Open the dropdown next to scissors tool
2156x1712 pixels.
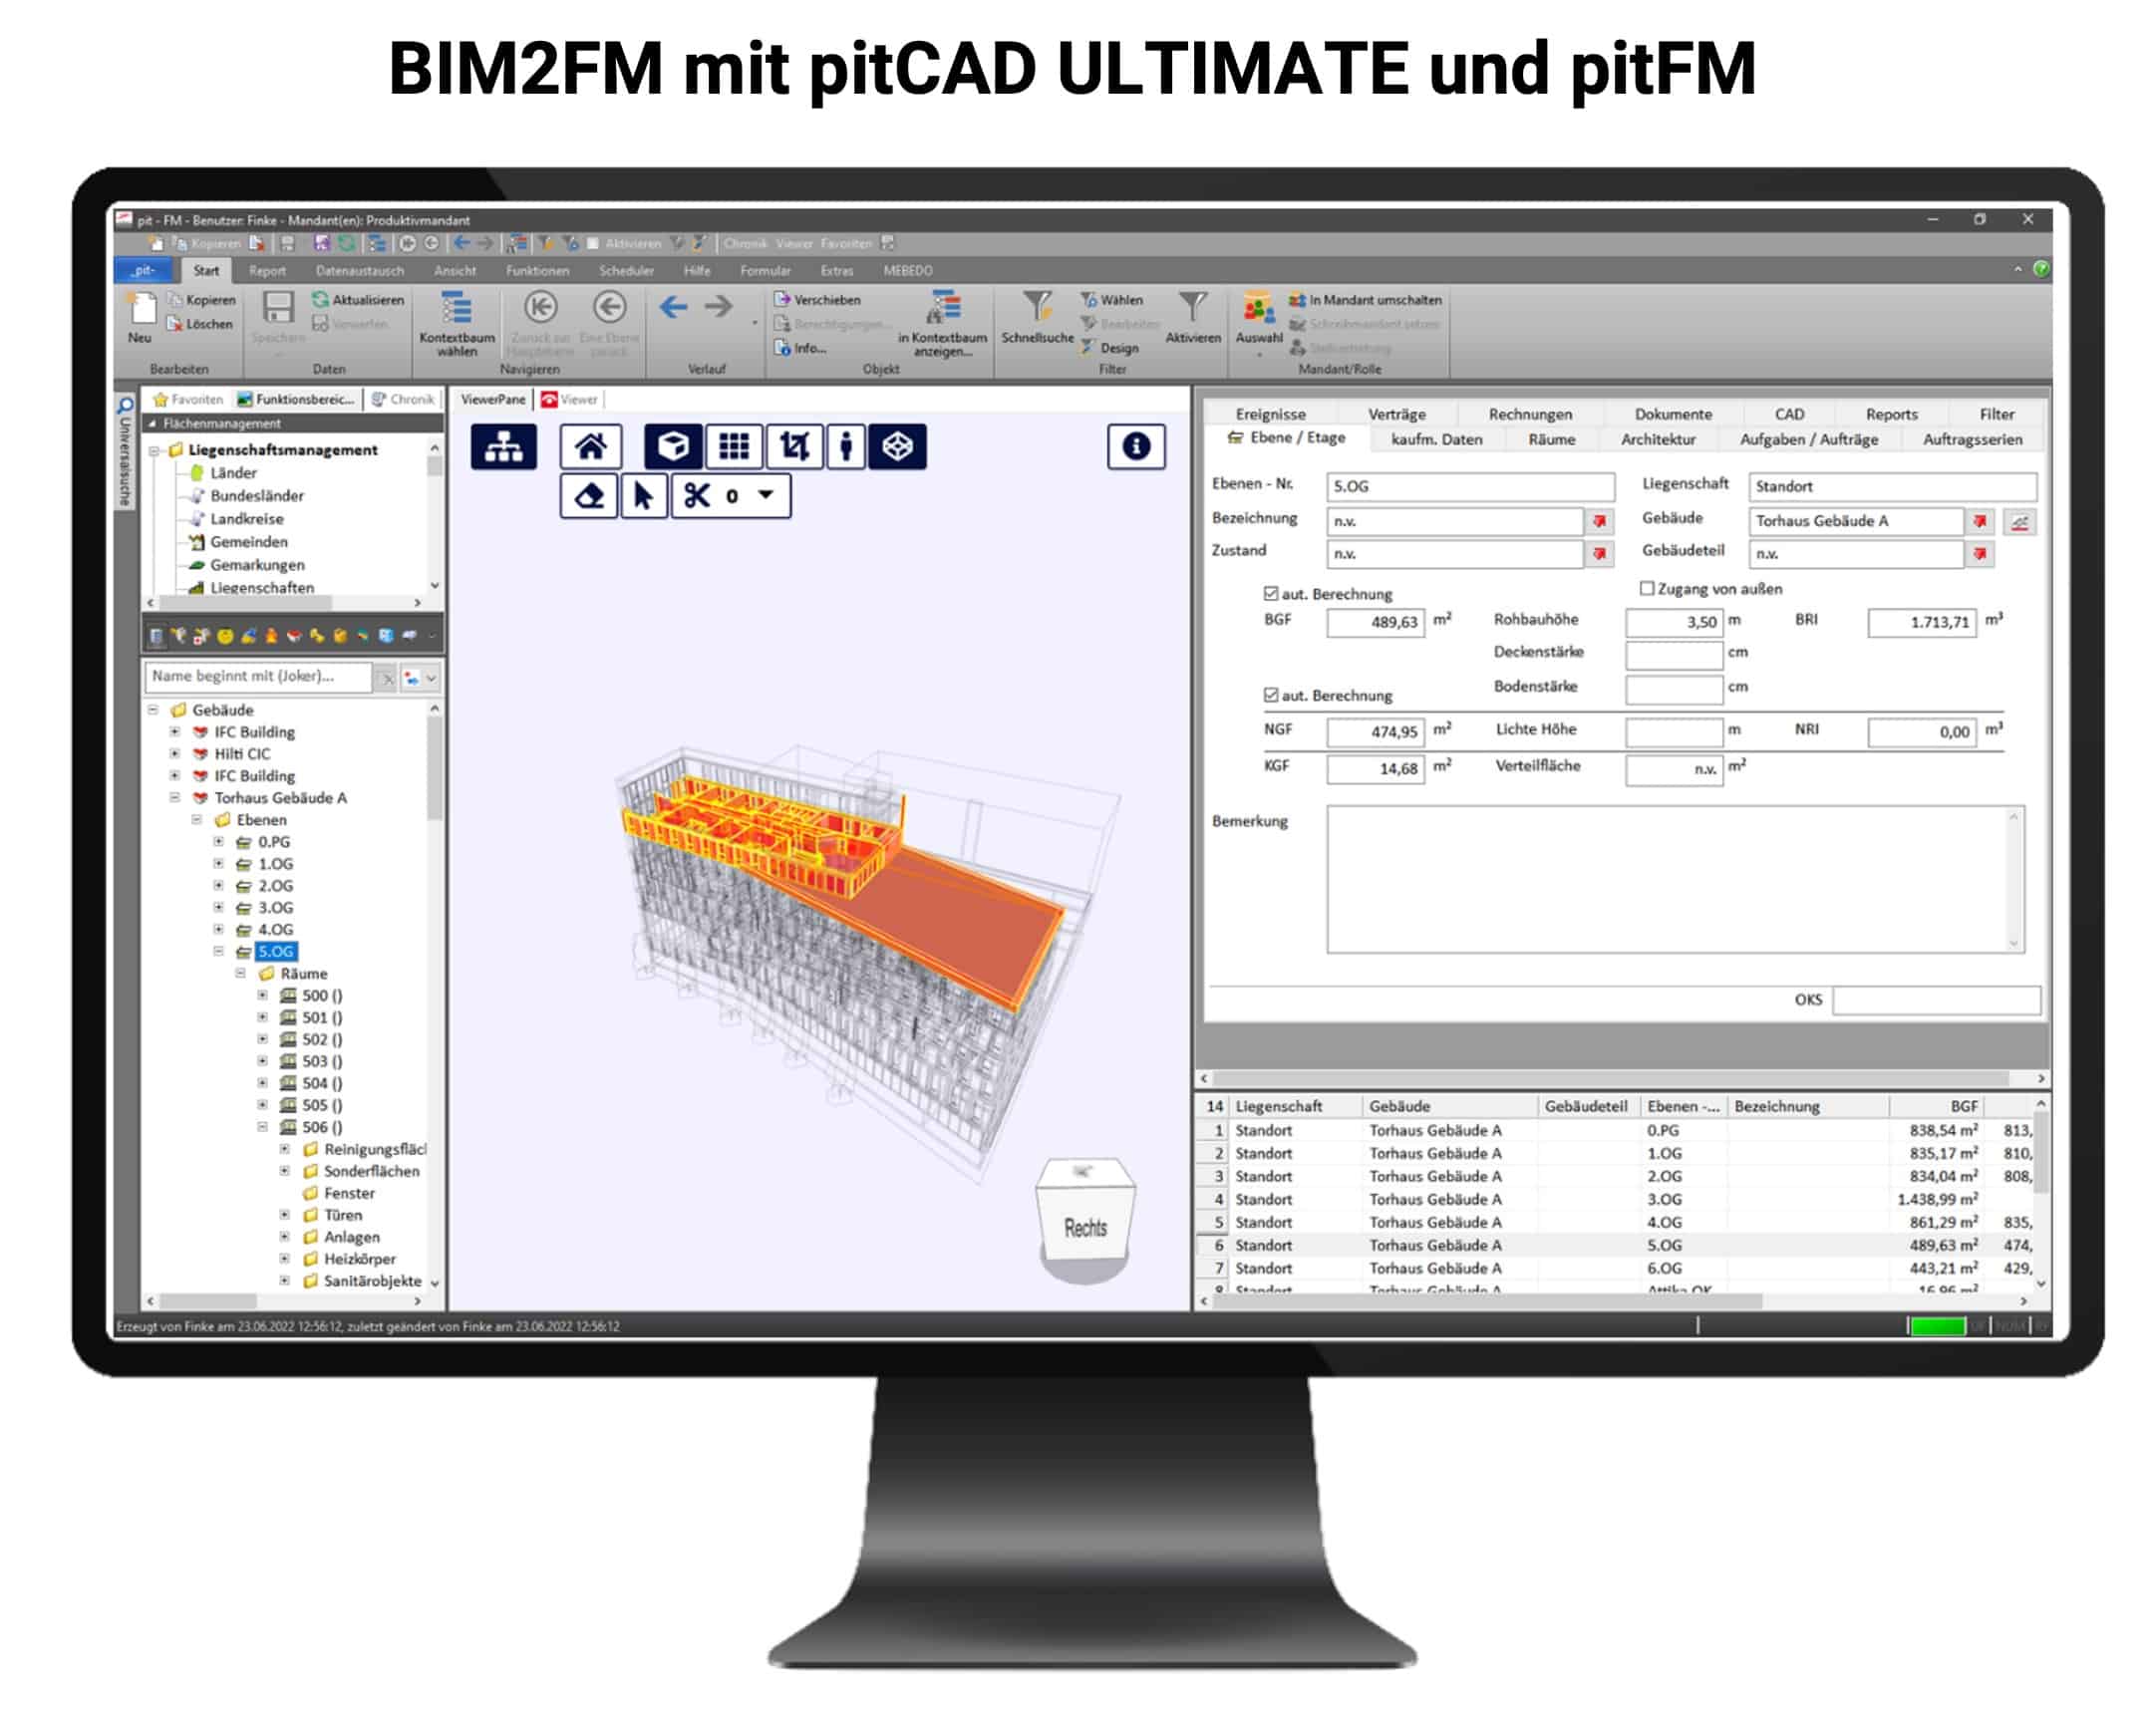(x=766, y=495)
